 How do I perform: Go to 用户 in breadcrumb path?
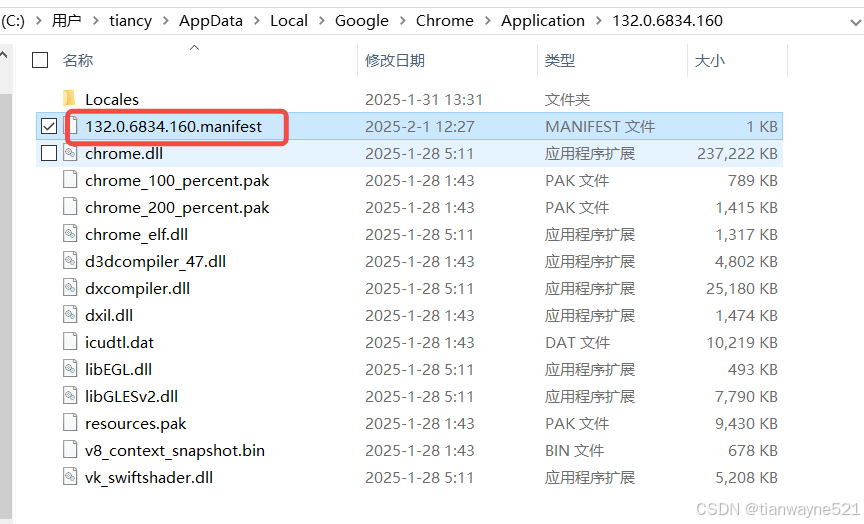pos(67,21)
